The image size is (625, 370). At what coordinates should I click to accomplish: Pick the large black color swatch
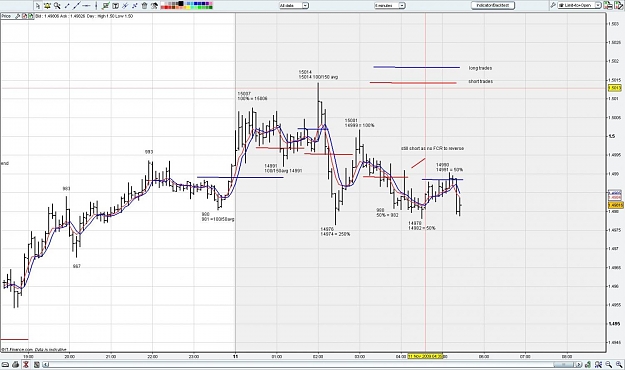[x=181, y=4]
